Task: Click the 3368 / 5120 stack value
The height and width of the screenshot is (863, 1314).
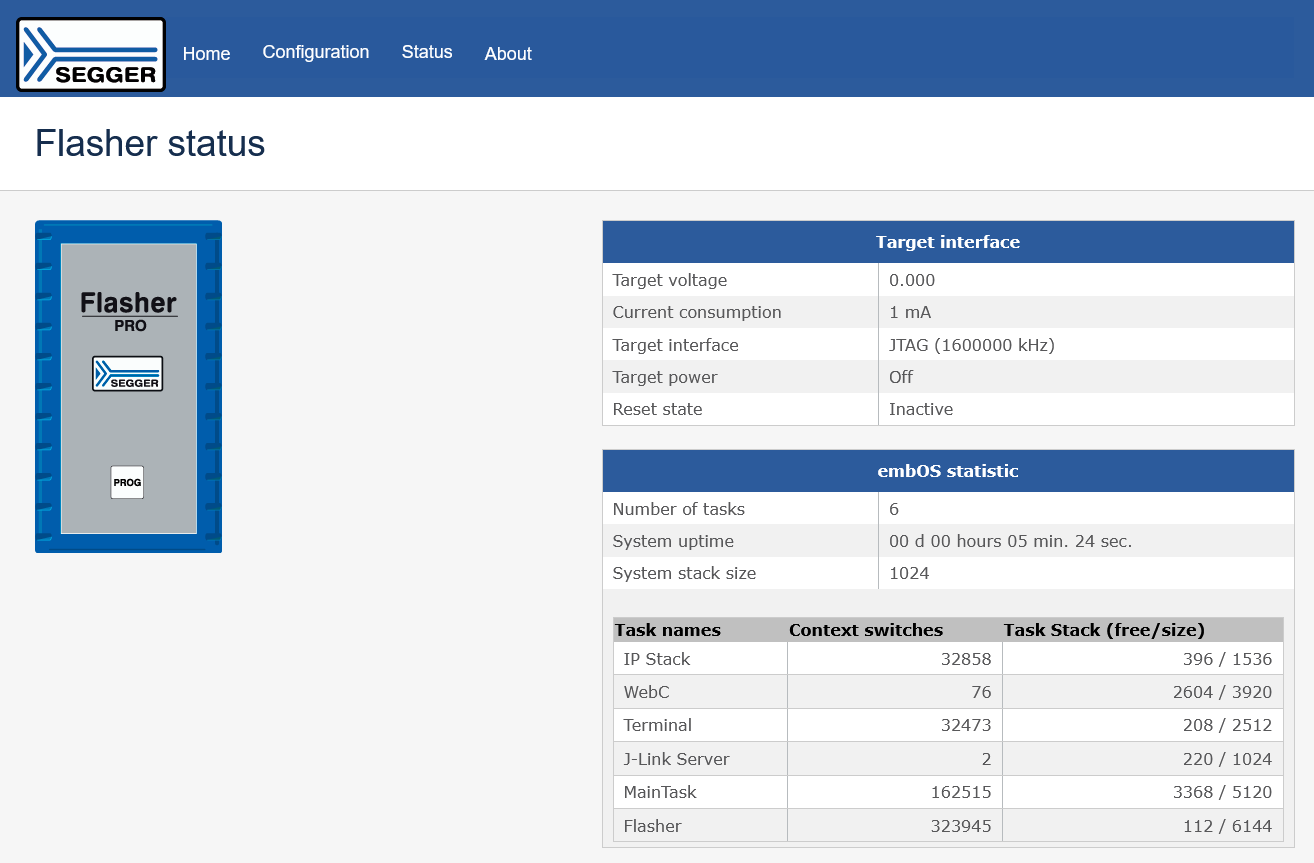Action: pyautogui.click(x=1221, y=792)
